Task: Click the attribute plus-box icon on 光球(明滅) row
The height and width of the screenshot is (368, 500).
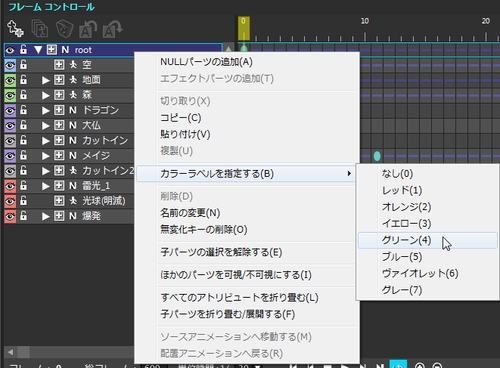Action: click(59, 201)
